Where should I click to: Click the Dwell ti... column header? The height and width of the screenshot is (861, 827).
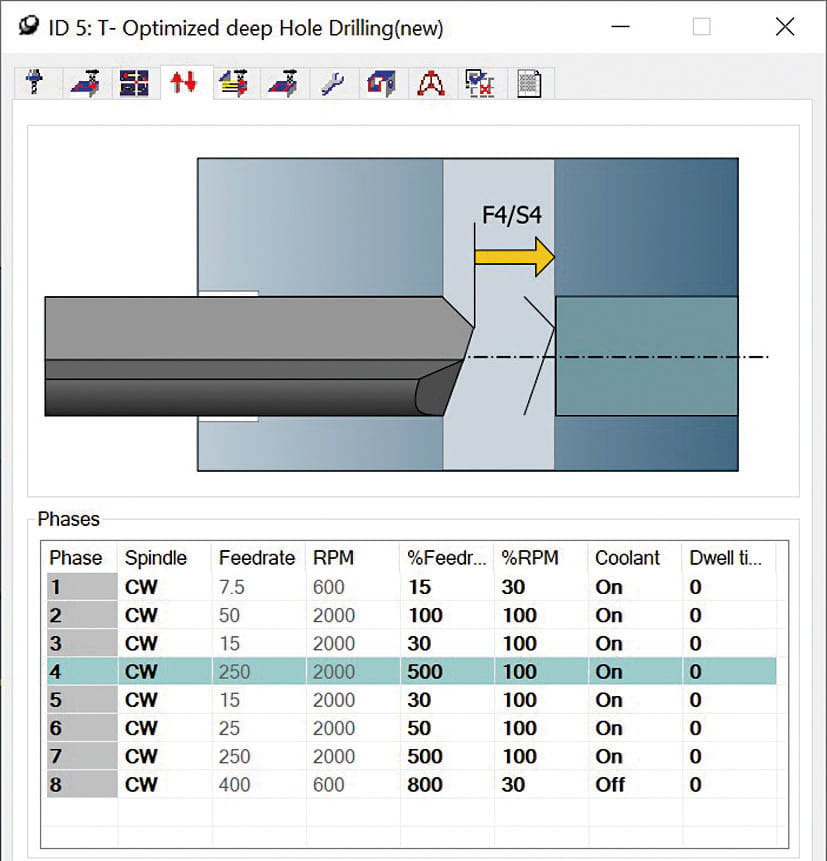pos(725,558)
